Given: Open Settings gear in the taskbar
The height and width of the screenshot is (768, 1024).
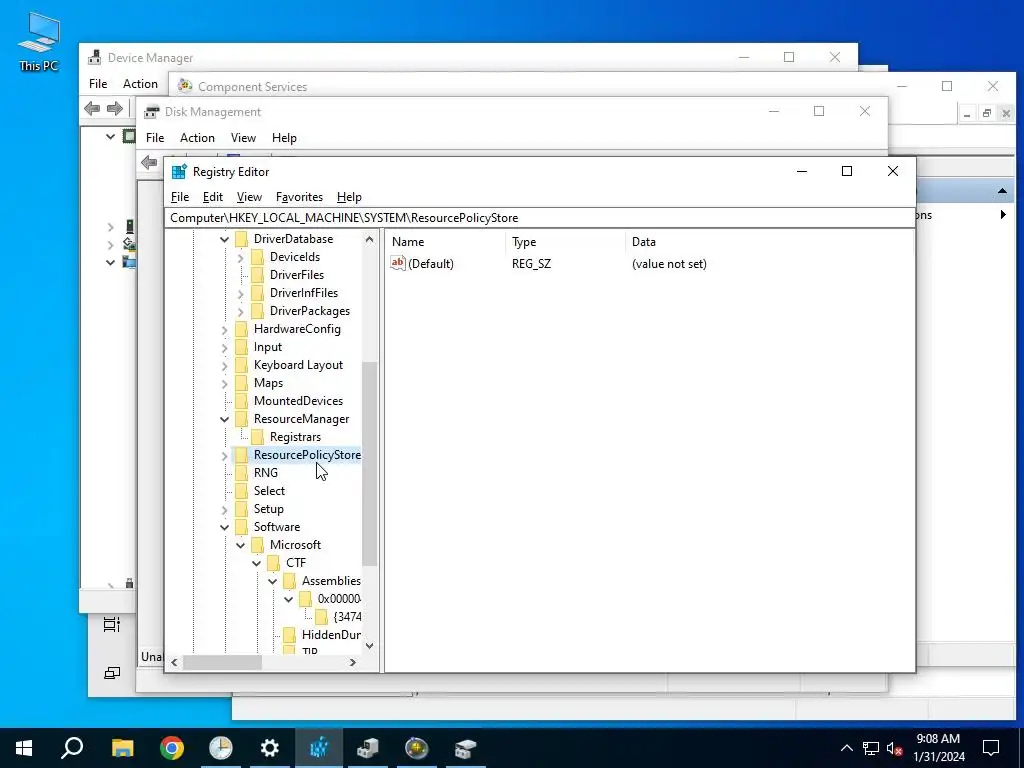Looking at the screenshot, I should point(270,748).
